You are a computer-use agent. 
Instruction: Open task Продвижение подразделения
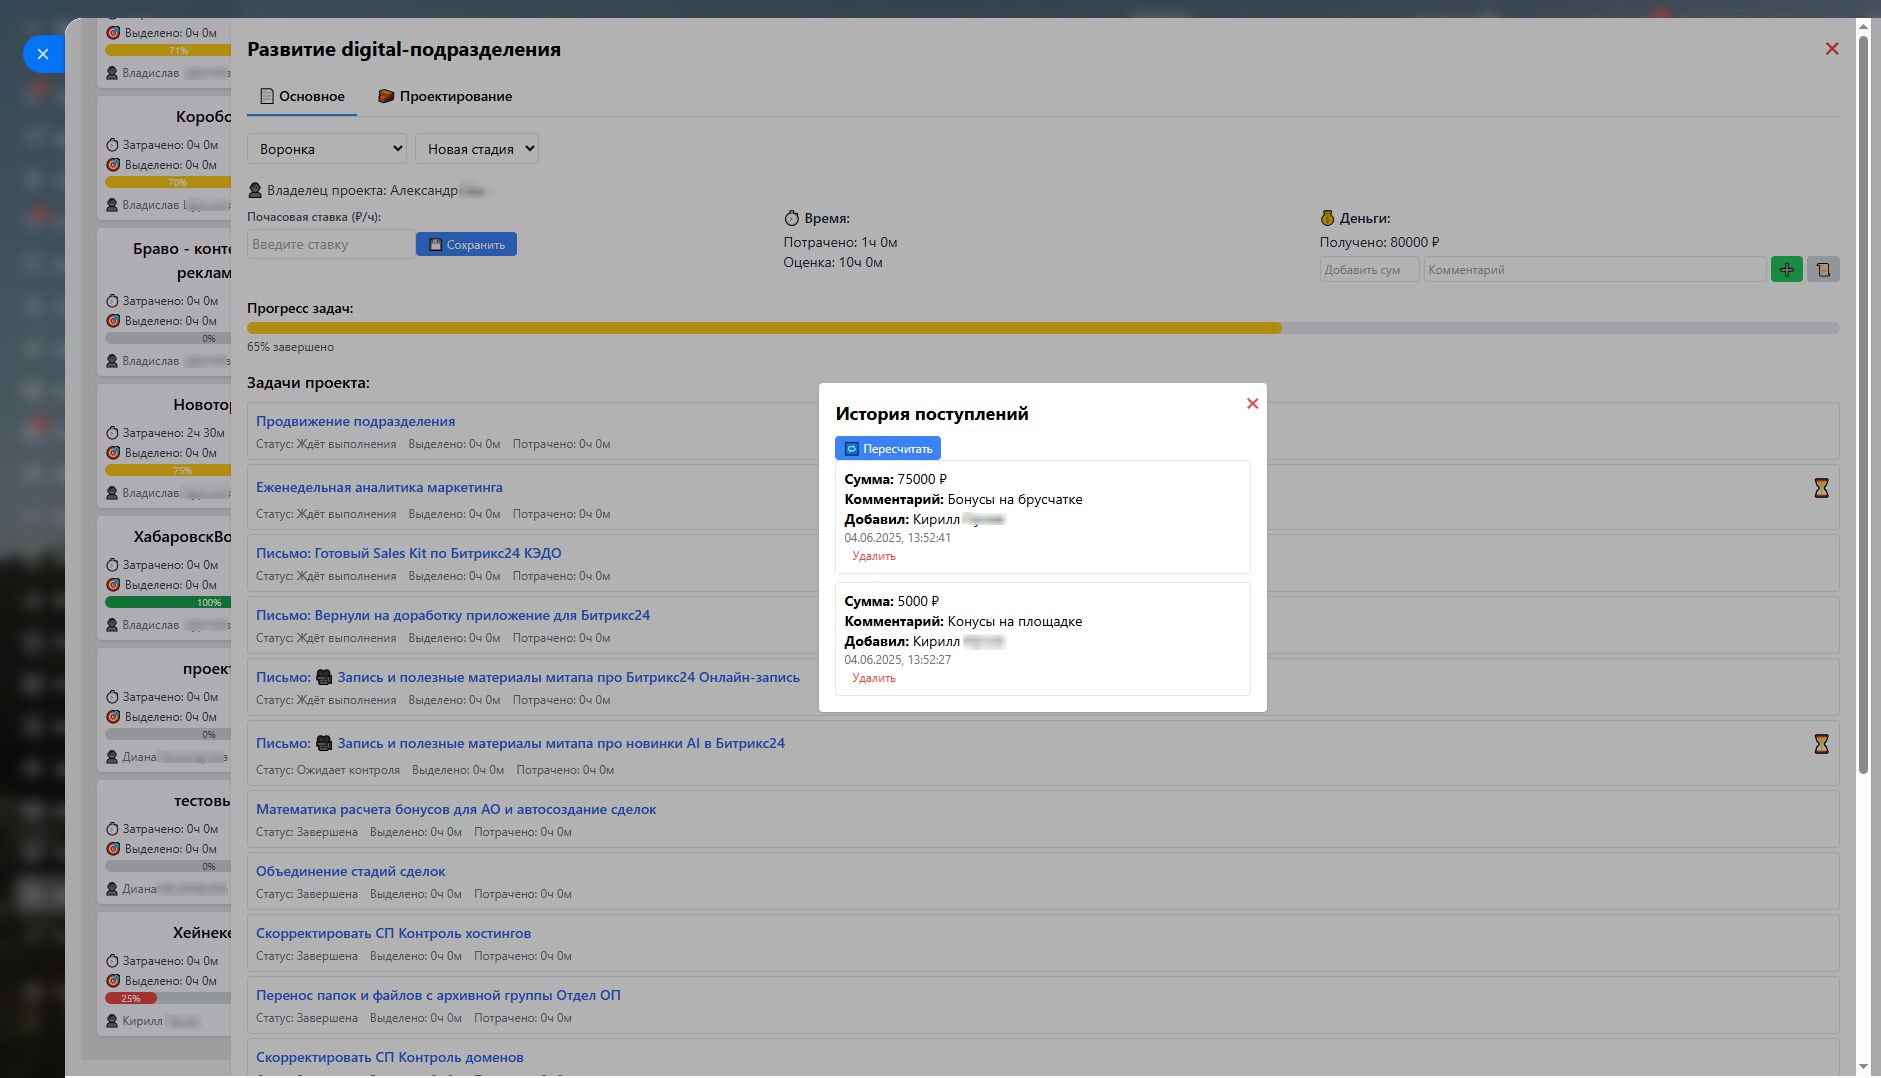click(x=355, y=421)
